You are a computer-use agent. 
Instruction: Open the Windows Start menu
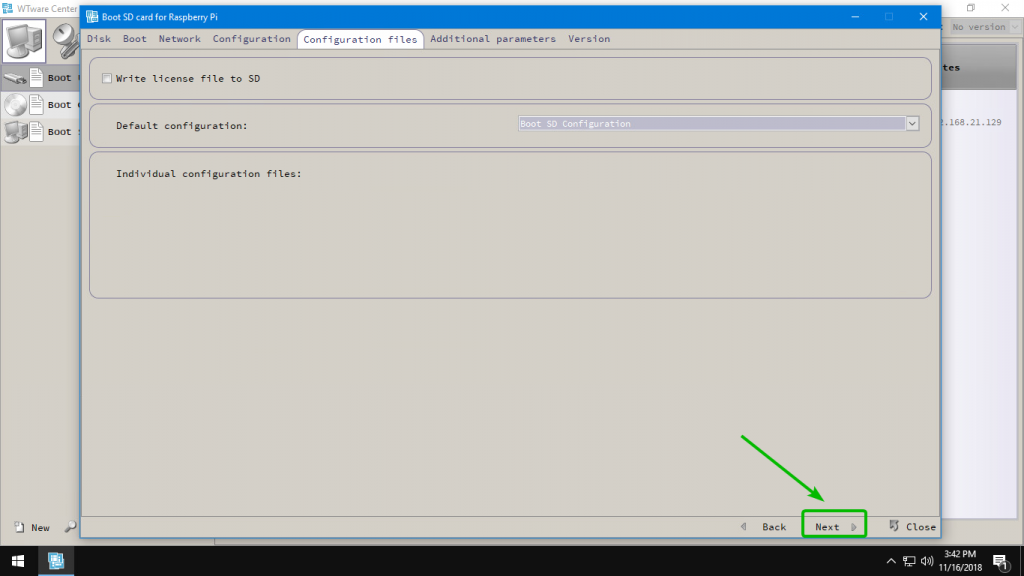coord(18,560)
